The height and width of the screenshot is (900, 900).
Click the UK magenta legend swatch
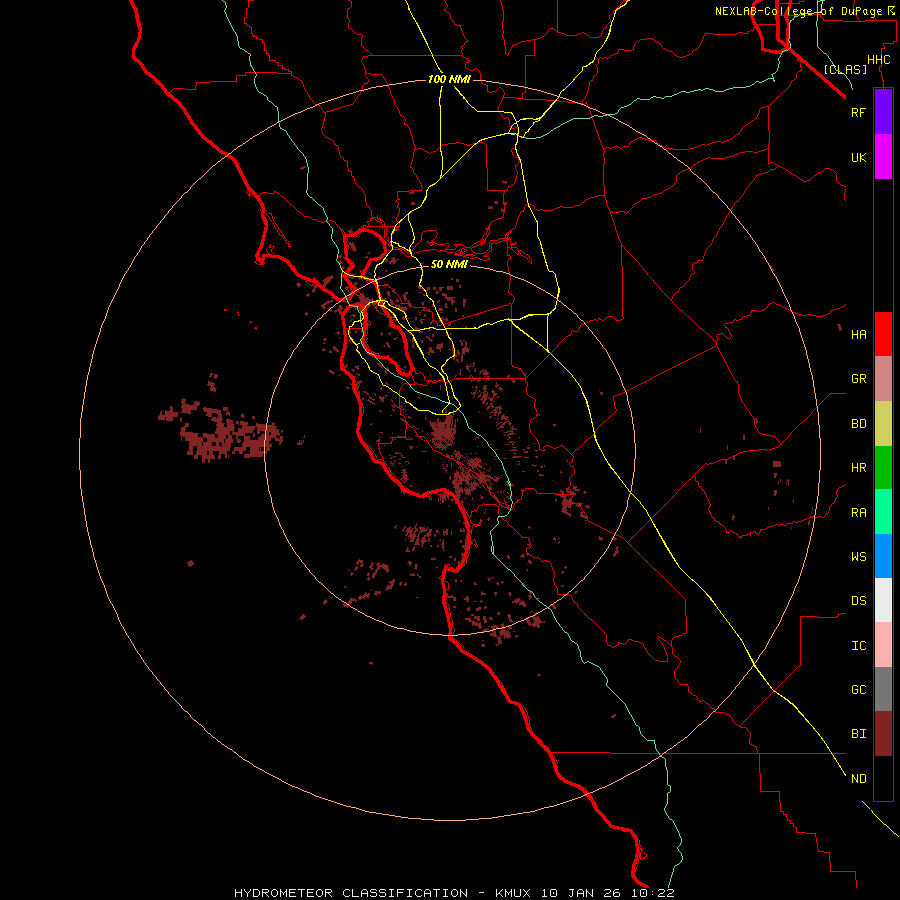click(x=883, y=157)
